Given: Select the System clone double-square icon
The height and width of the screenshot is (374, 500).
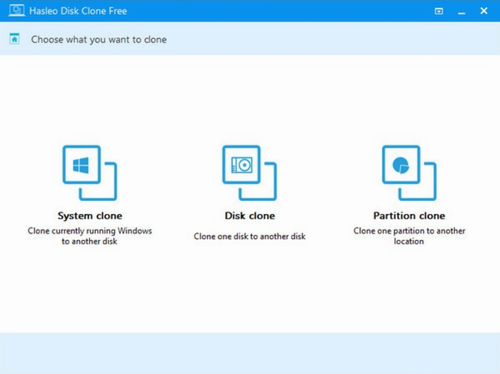Looking at the screenshot, I should 90,173.
